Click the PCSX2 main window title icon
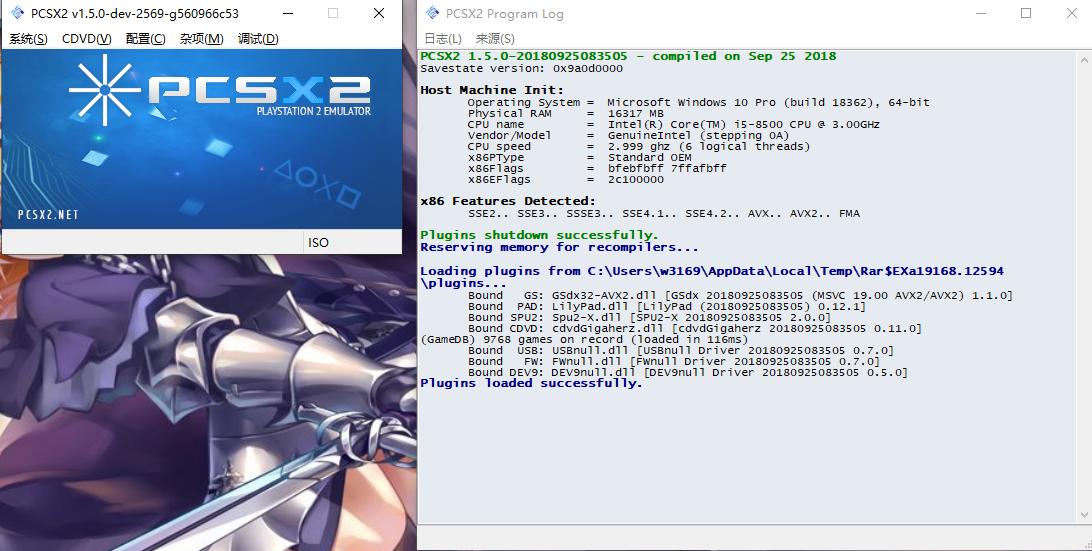 tap(17, 13)
